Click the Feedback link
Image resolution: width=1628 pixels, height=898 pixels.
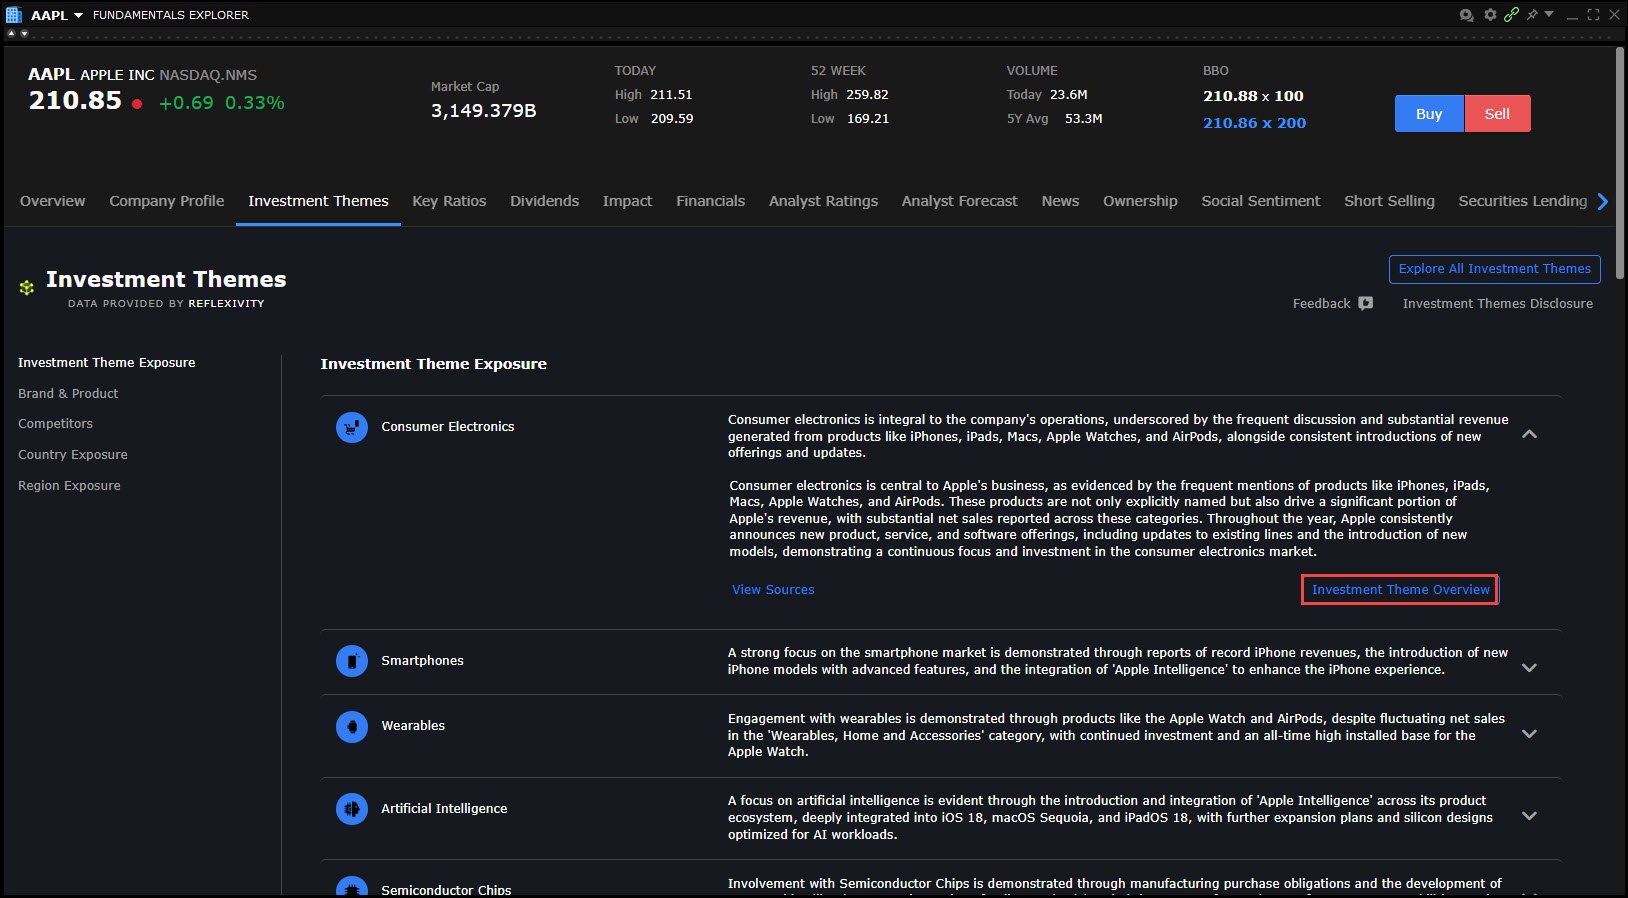(x=1321, y=303)
